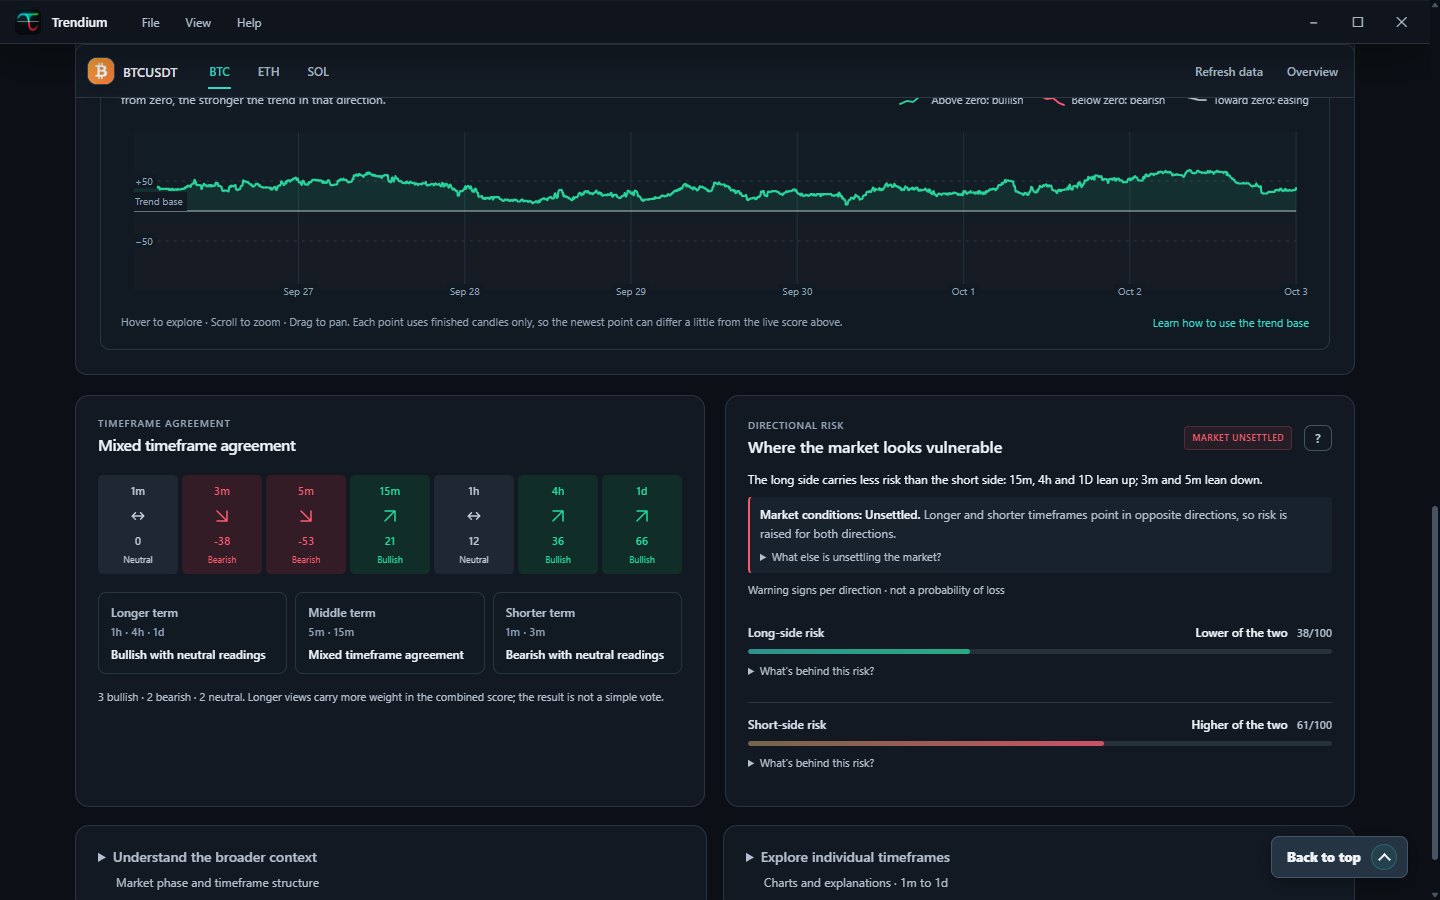1440x900 pixels.
Task: Click Refresh data button
Action: point(1228,72)
